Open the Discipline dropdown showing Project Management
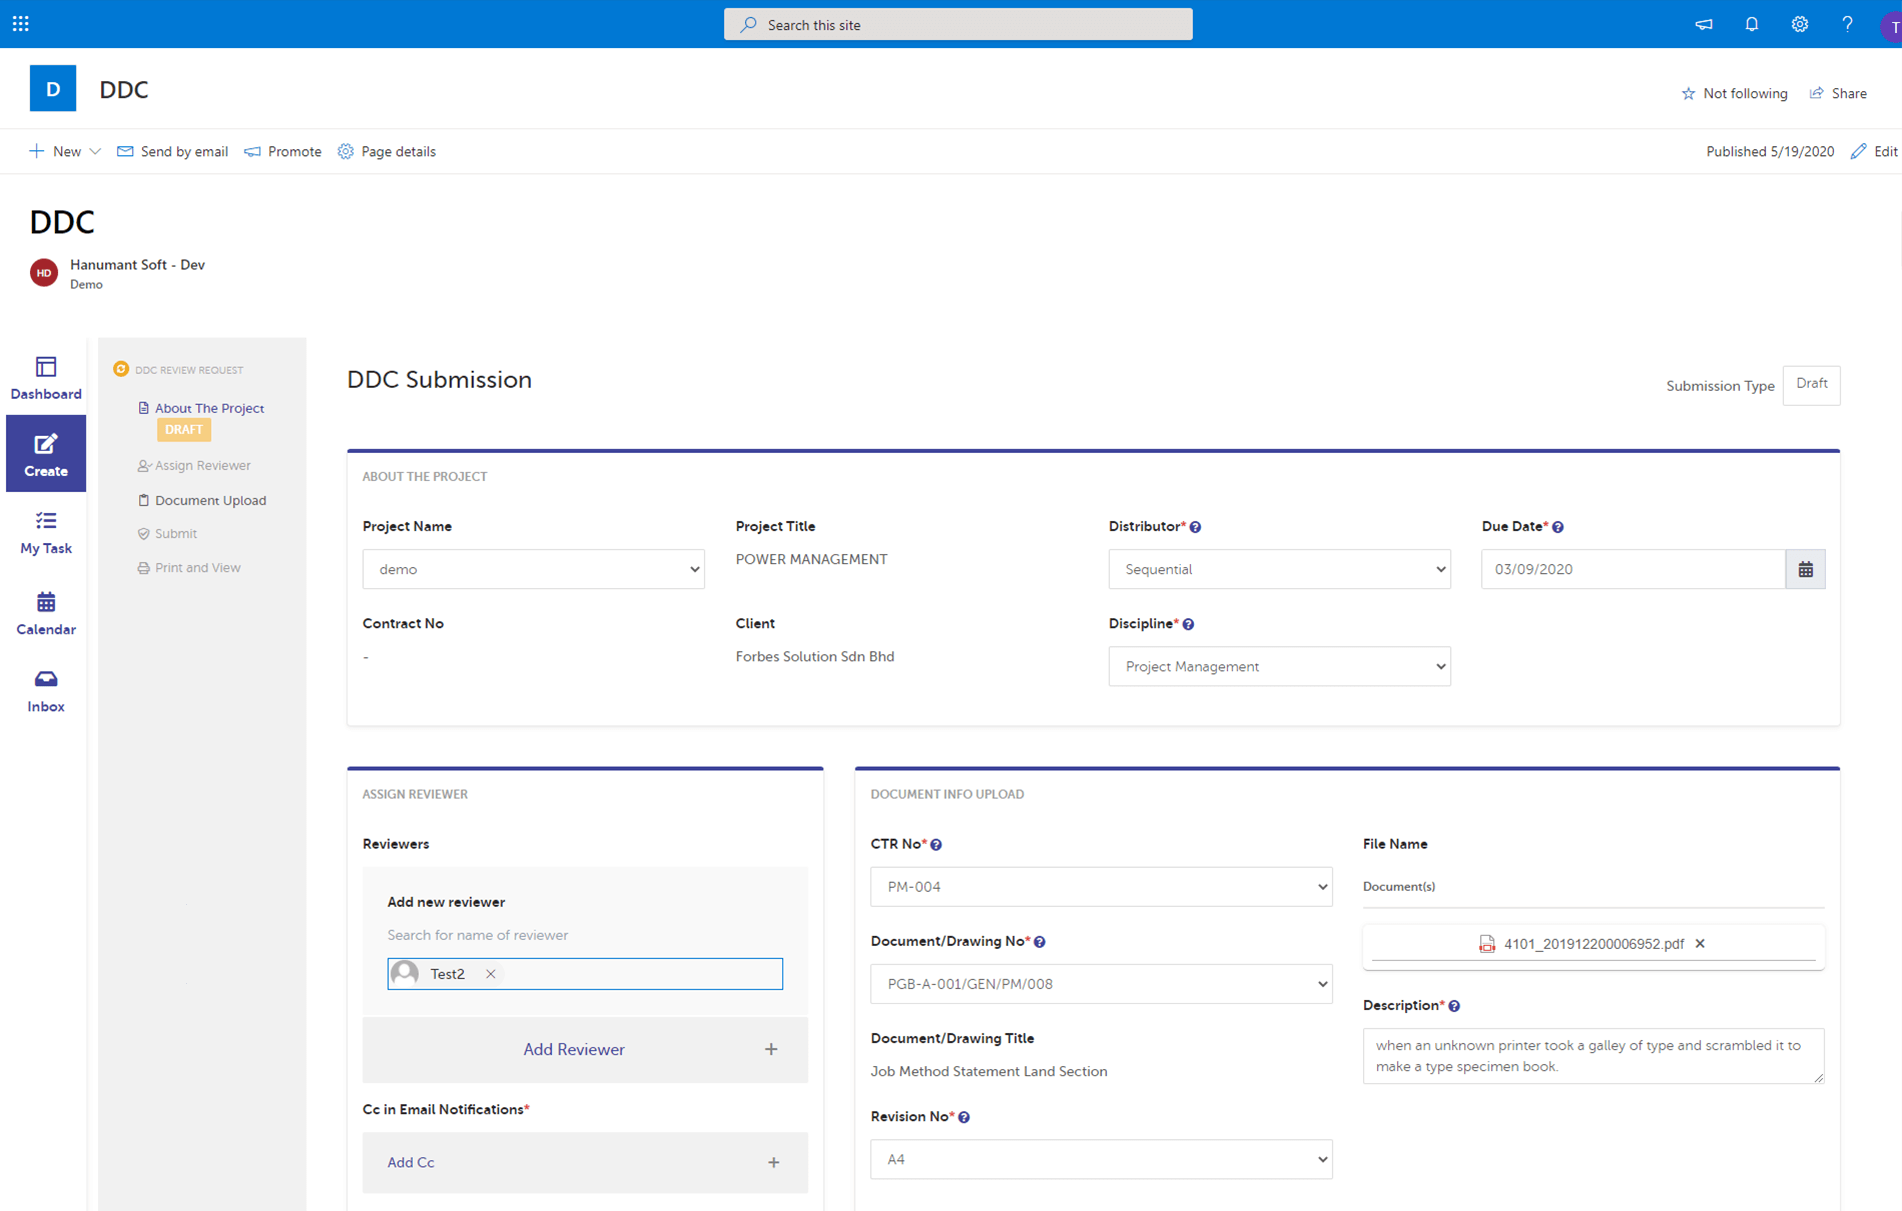Screen dimensions: 1902x1211 pos(1279,666)
